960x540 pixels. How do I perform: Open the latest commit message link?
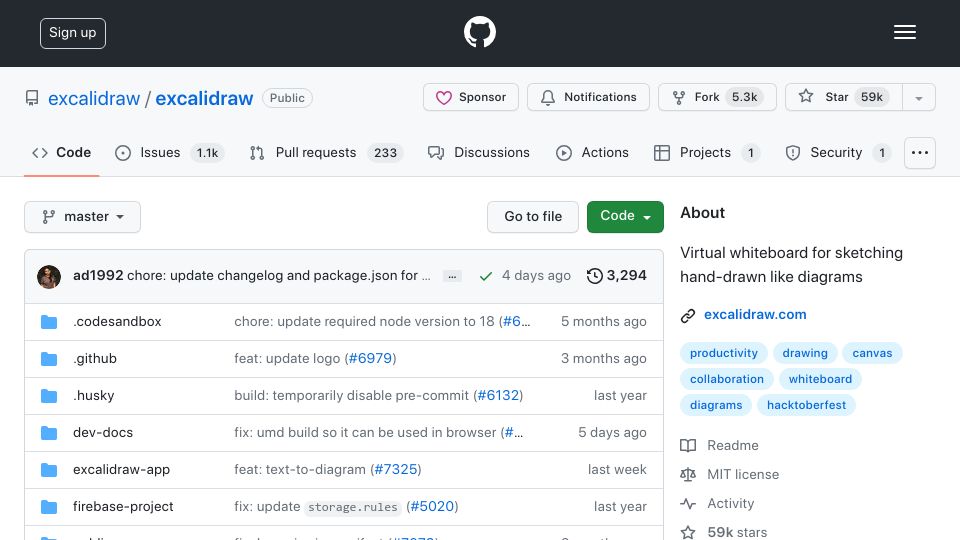[x=279, y=276]
